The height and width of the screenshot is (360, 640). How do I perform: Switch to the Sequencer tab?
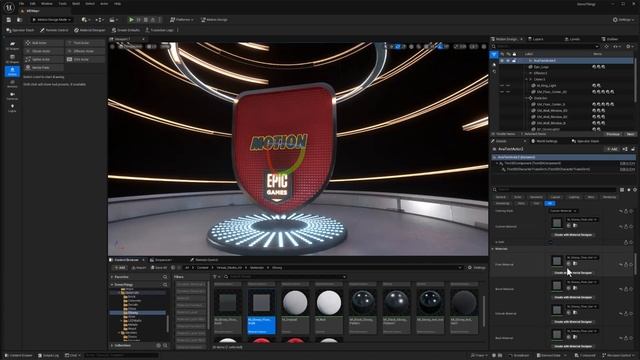[x=161, y=260]
